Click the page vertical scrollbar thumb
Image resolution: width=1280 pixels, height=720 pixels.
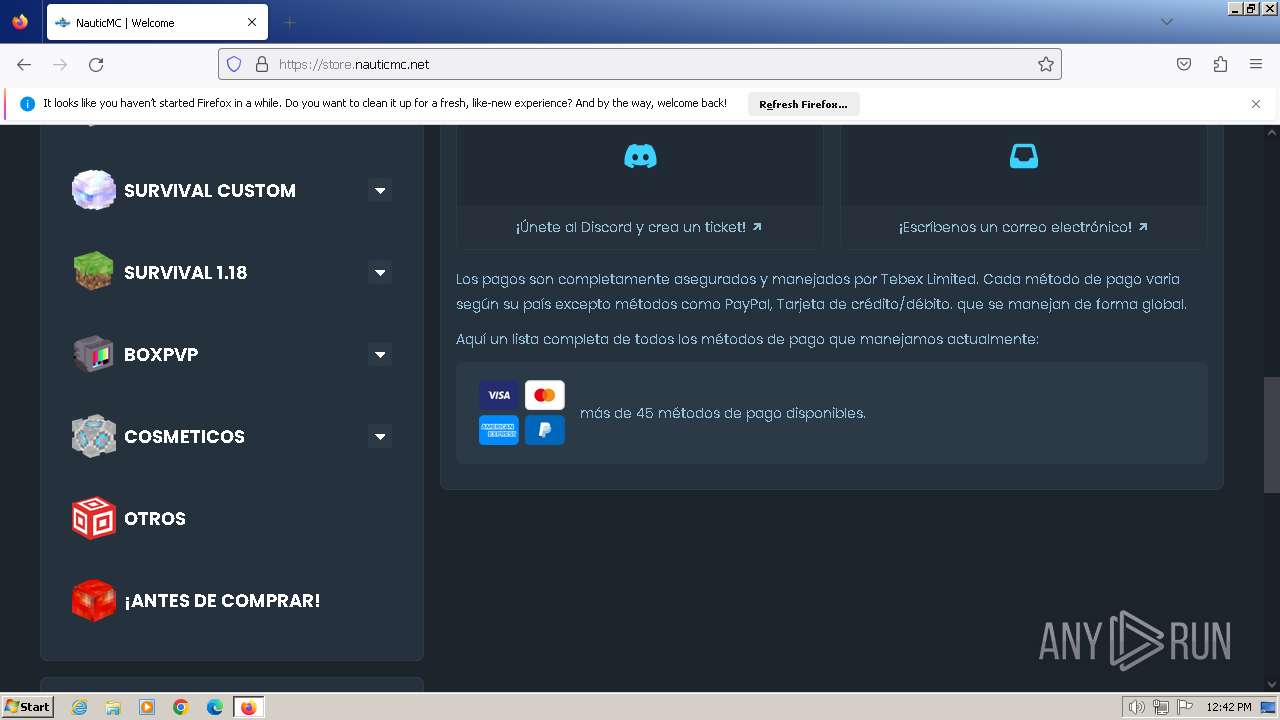pos(1272,435)
